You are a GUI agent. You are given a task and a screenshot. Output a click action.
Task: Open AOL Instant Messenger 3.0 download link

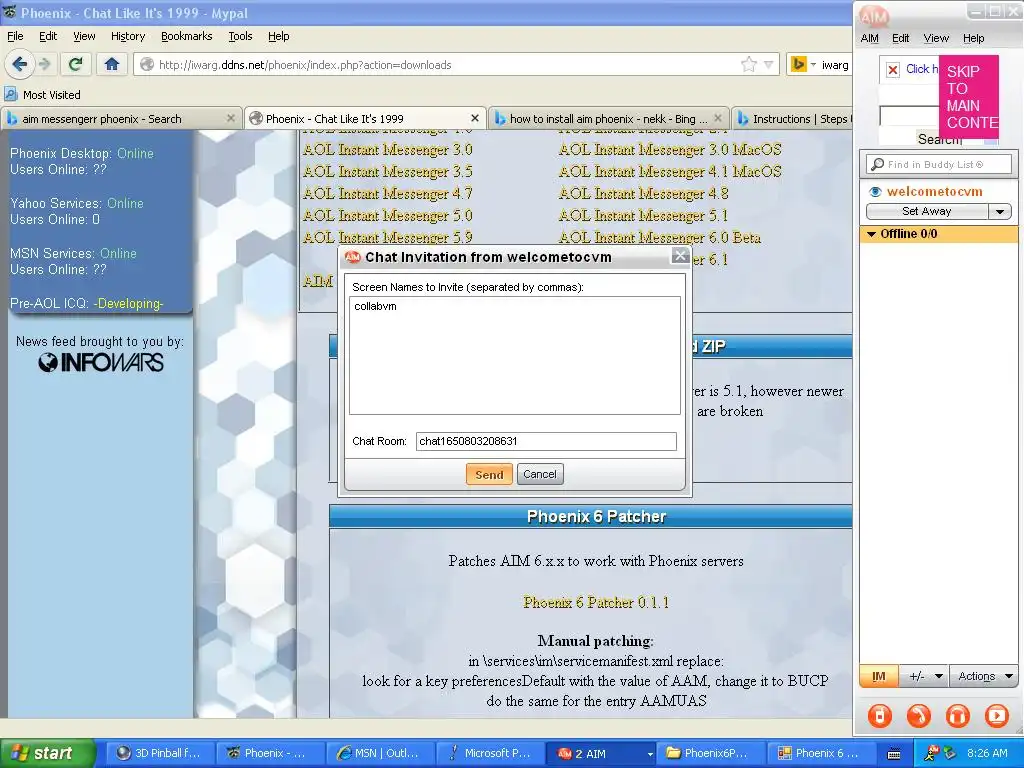coord(387,150)
